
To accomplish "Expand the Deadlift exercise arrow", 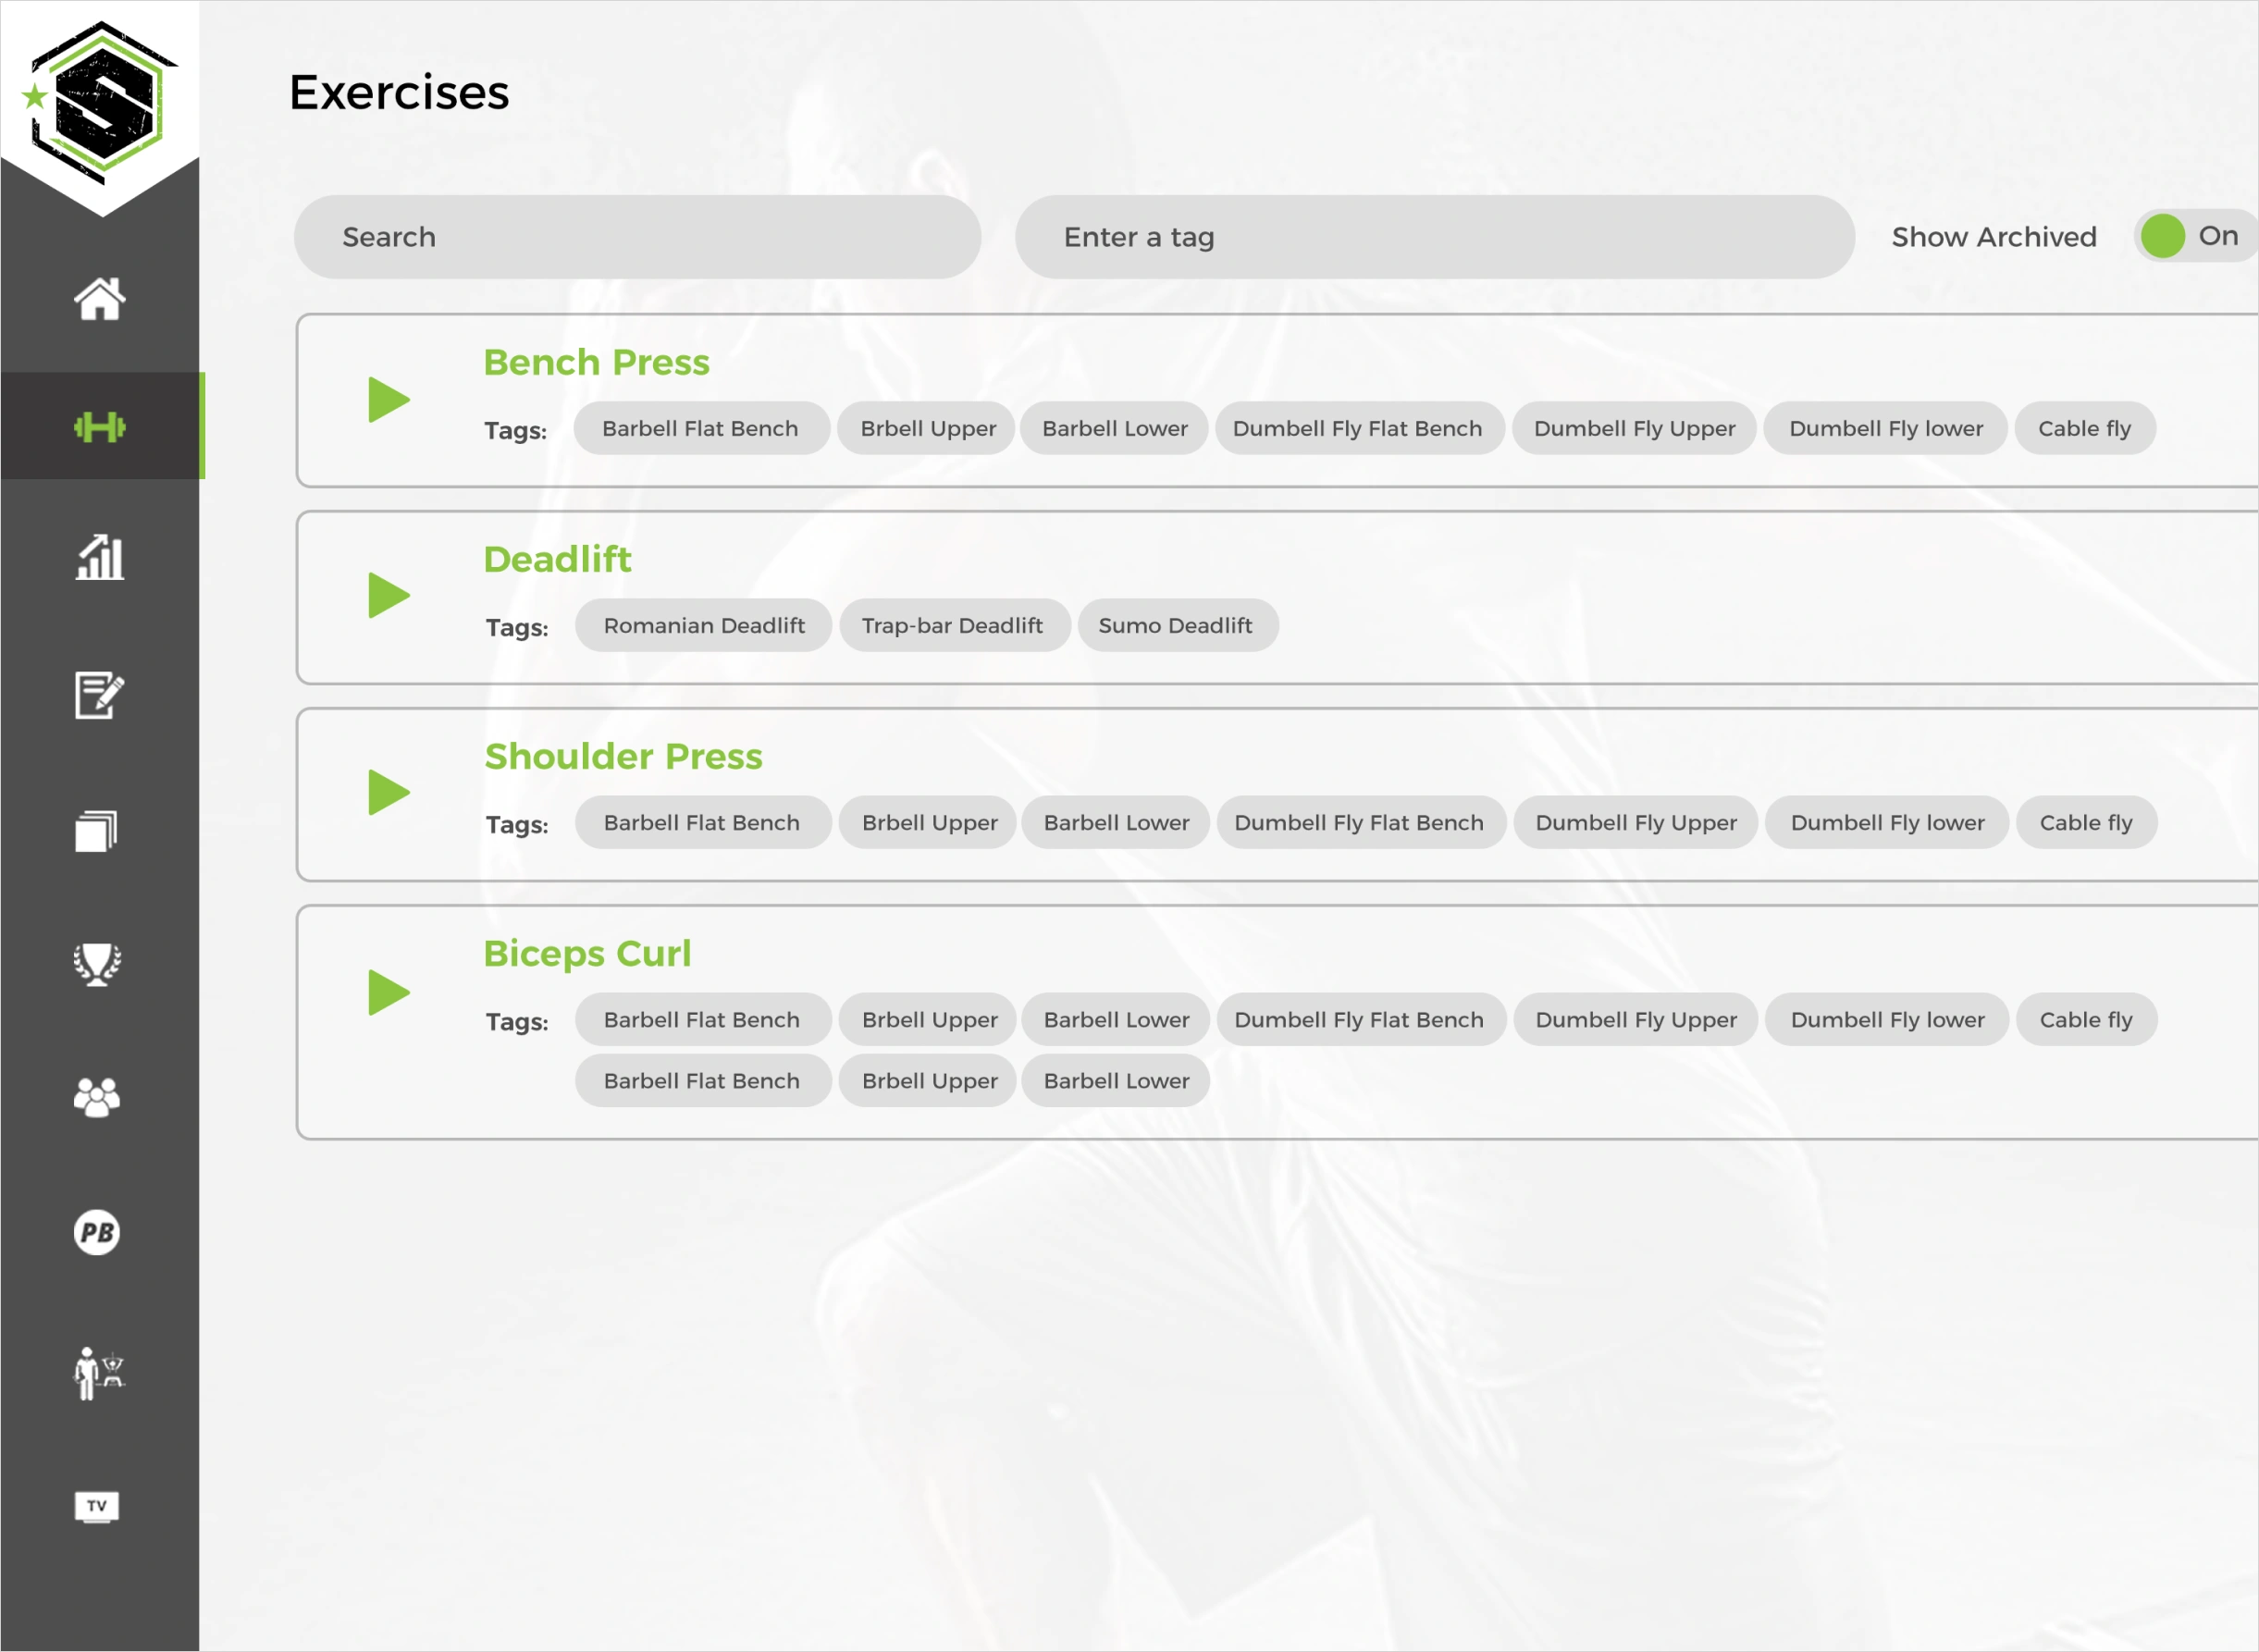I will click(x=388, y=596).
